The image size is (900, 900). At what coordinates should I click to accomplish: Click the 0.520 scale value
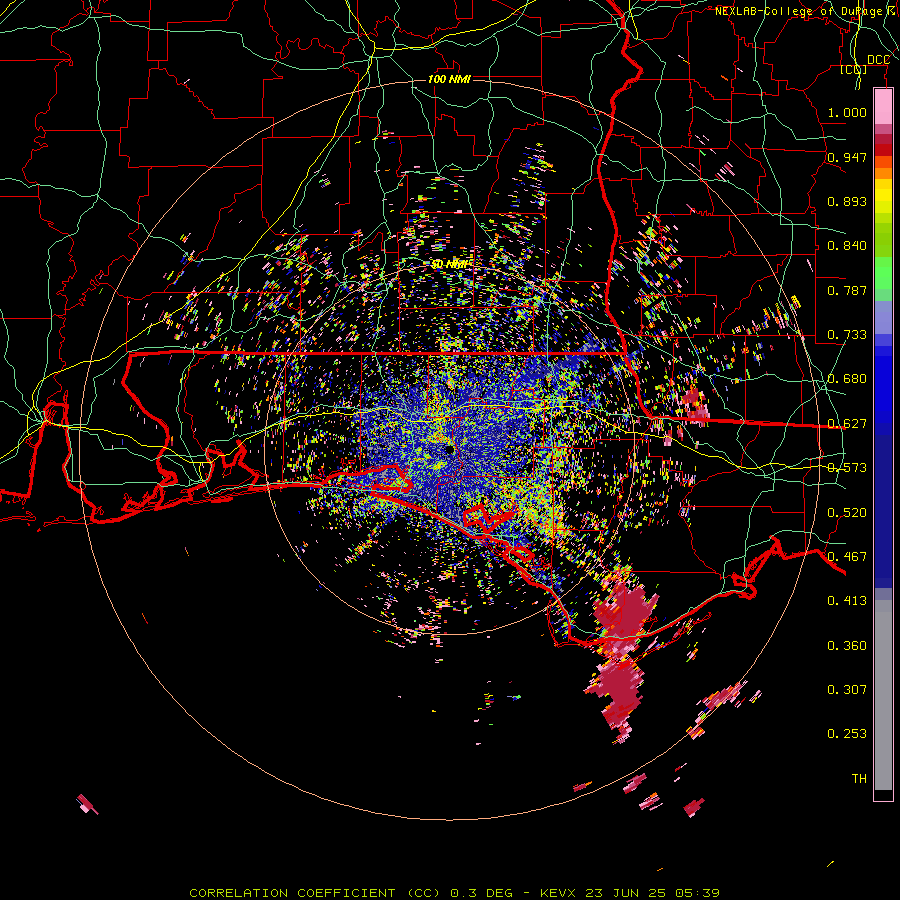point(847,513)
